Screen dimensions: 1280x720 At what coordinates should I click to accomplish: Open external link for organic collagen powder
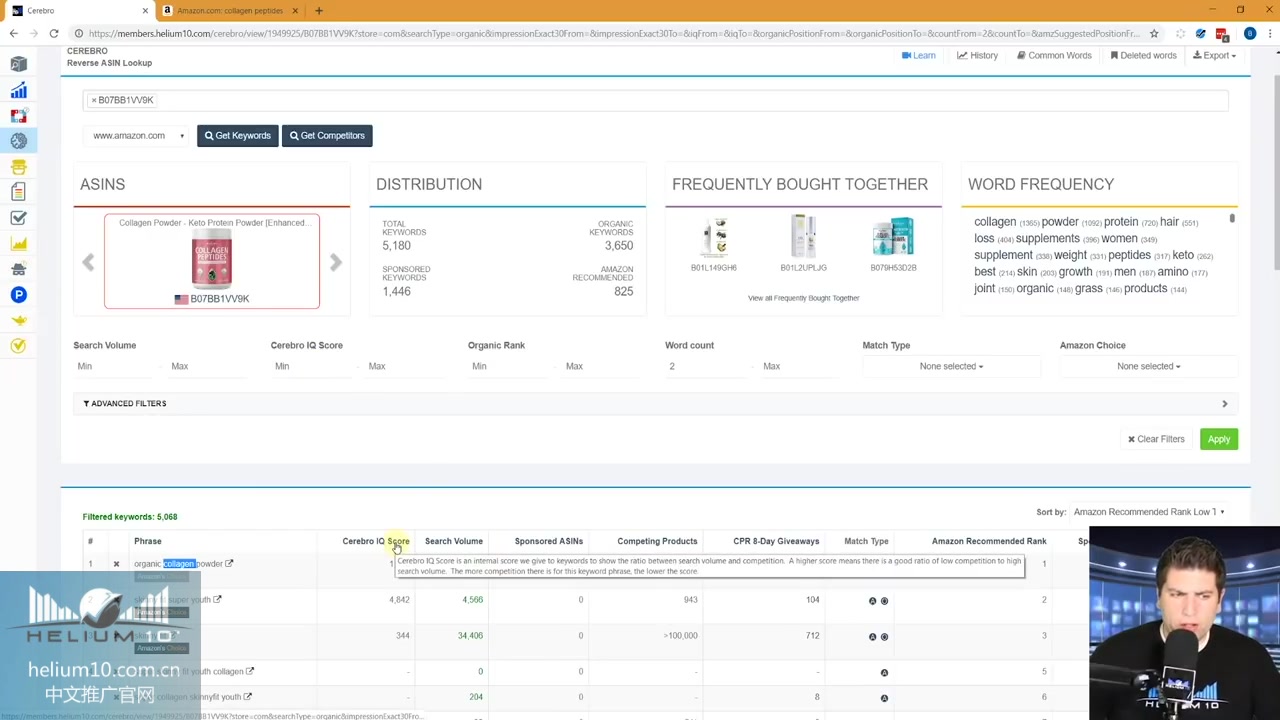[x=229, y=564]
